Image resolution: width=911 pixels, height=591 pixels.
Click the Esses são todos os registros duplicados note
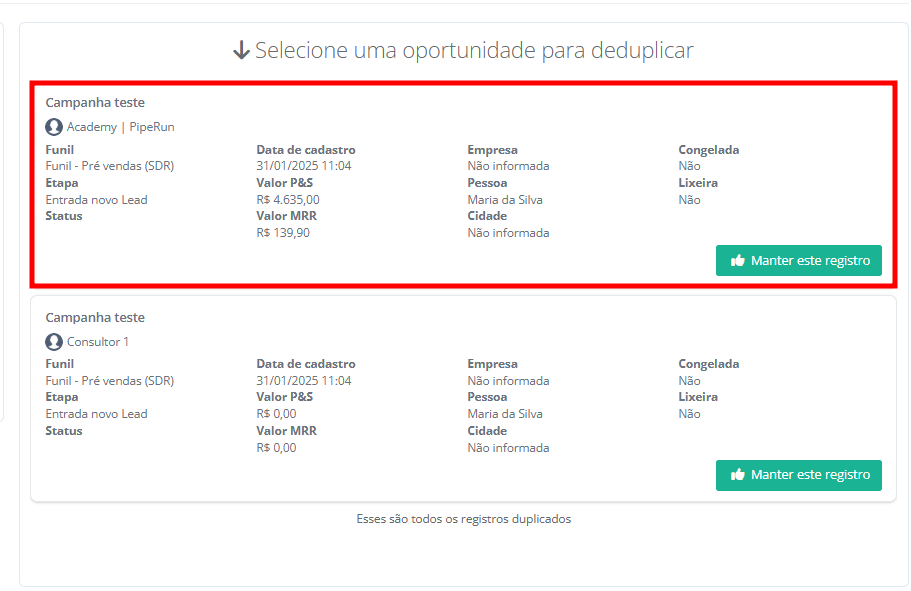(464, 519)
